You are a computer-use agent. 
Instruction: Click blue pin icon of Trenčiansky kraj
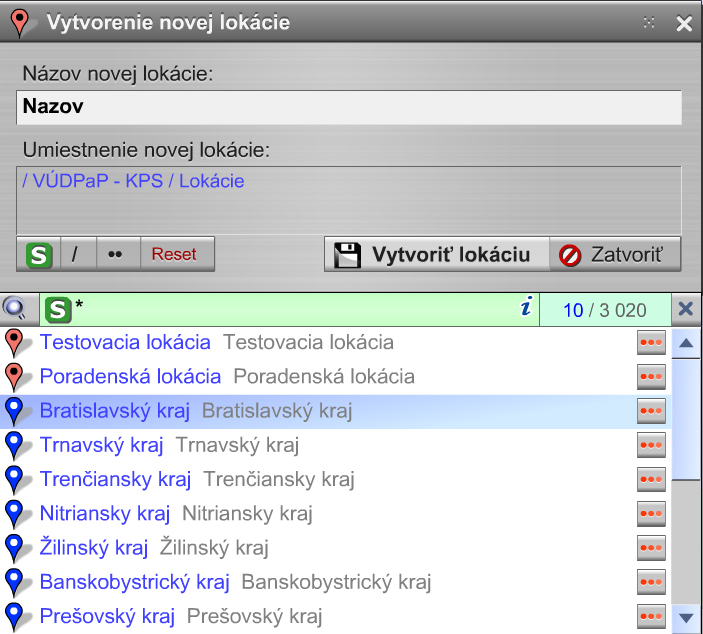[16, 479]
